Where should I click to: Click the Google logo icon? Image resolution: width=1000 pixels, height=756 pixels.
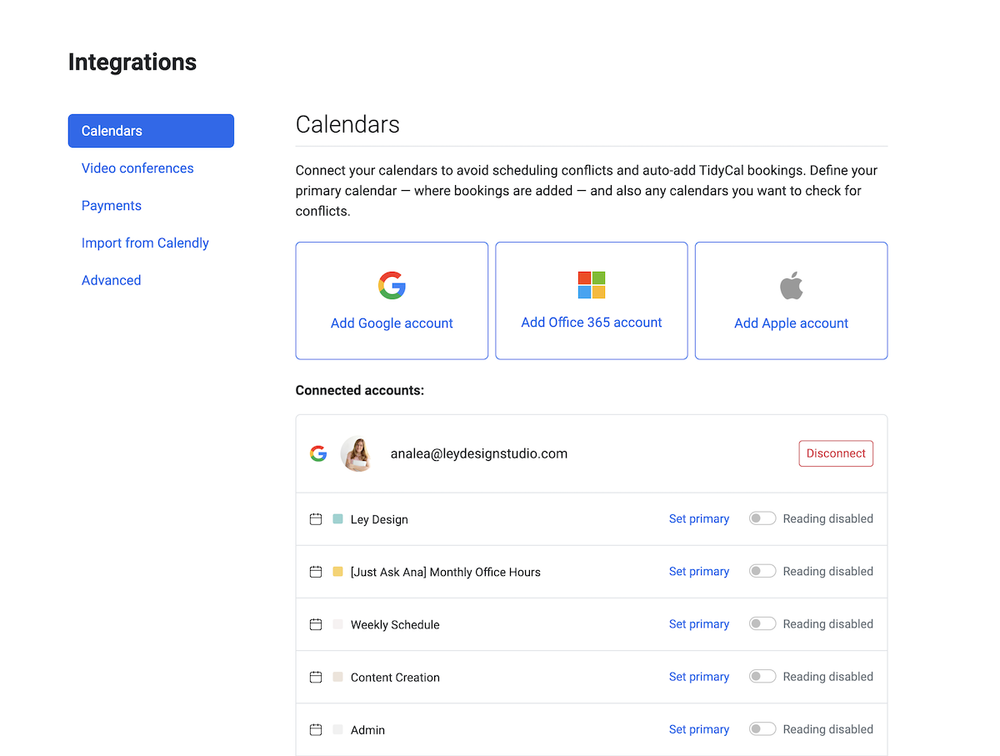[391, 285]
